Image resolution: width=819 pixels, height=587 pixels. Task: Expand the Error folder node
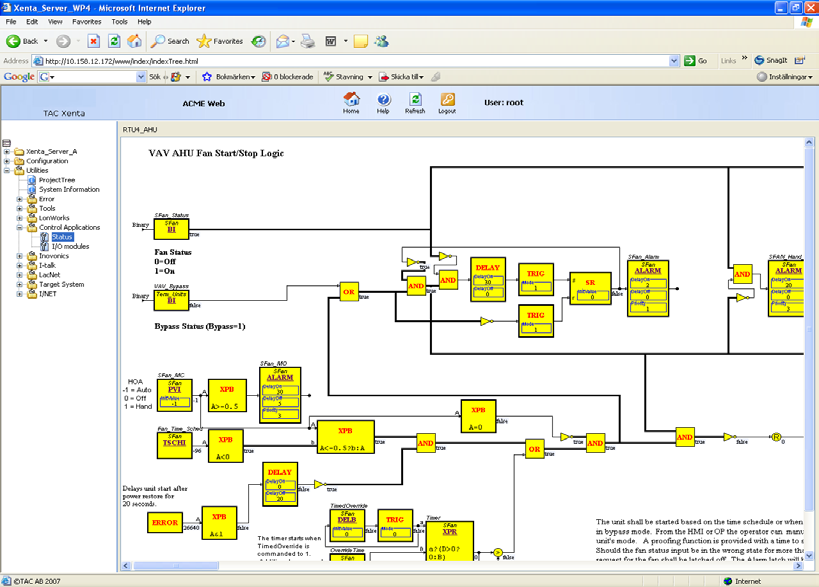coord(19,199)
